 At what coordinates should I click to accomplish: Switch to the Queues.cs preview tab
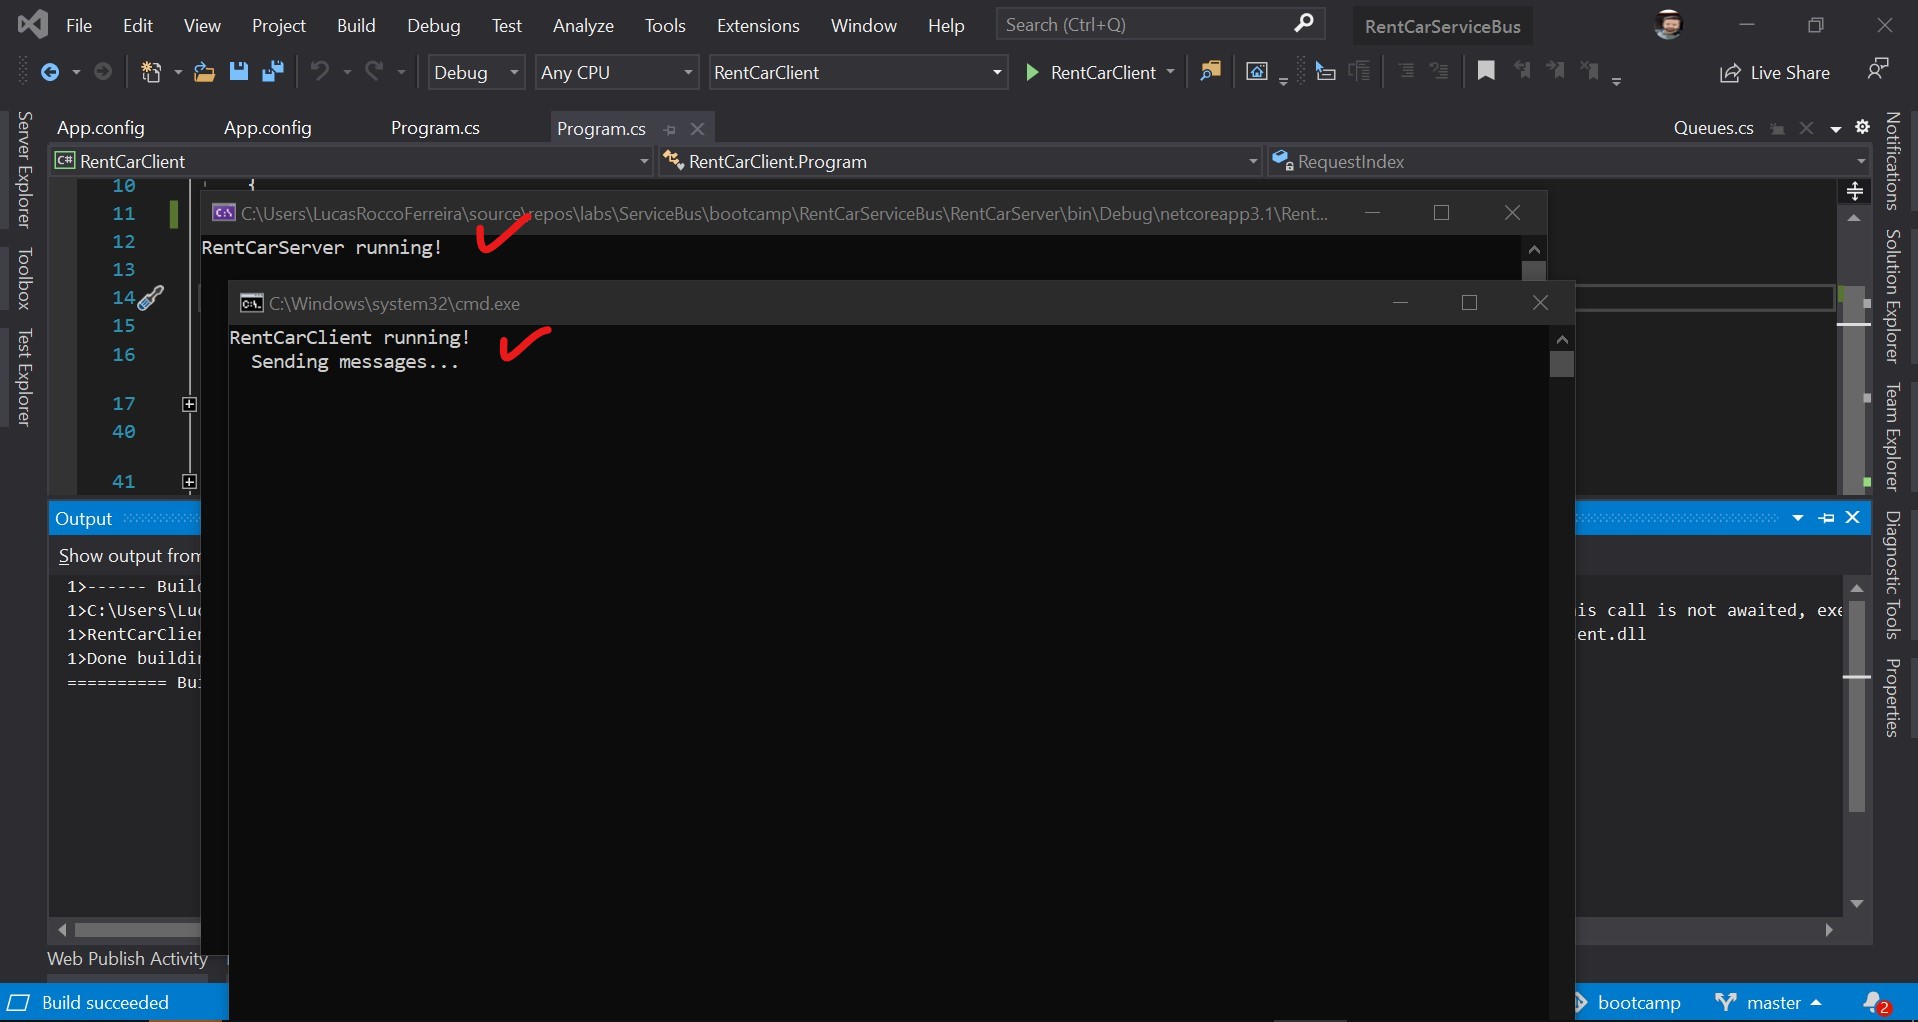1713,128
